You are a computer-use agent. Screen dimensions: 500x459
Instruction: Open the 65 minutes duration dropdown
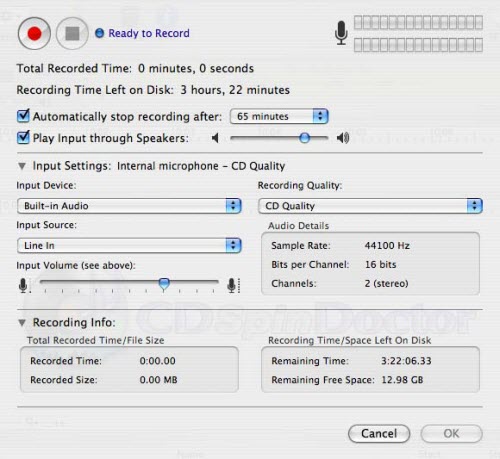pos(279,116)
